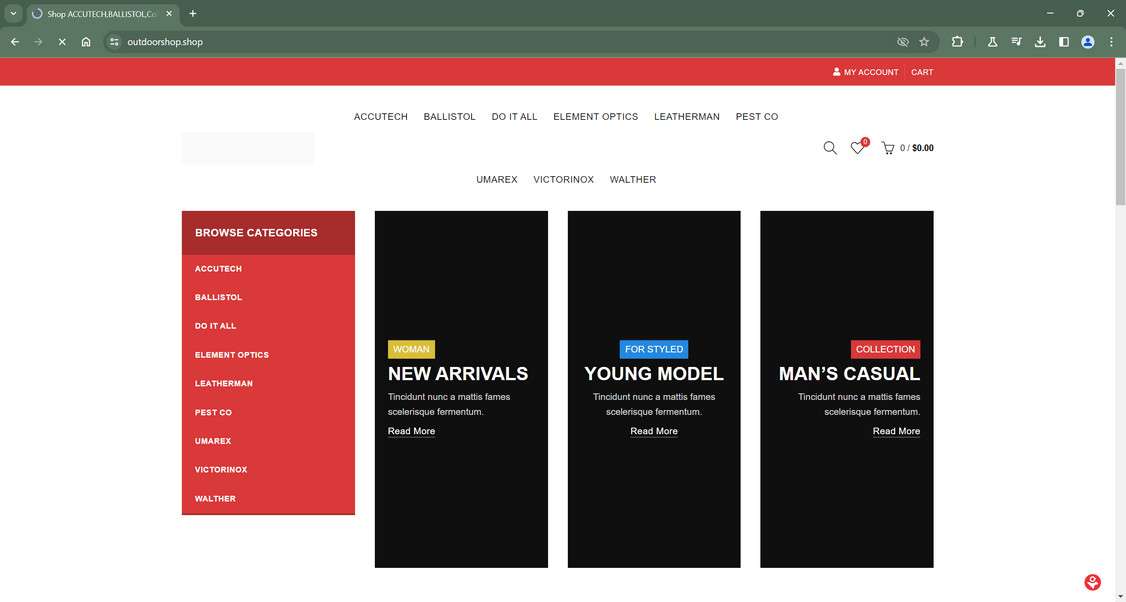This screenshot has height=602, width=1126.
Task: Open a new browser tab with plus
Action: 192,14
